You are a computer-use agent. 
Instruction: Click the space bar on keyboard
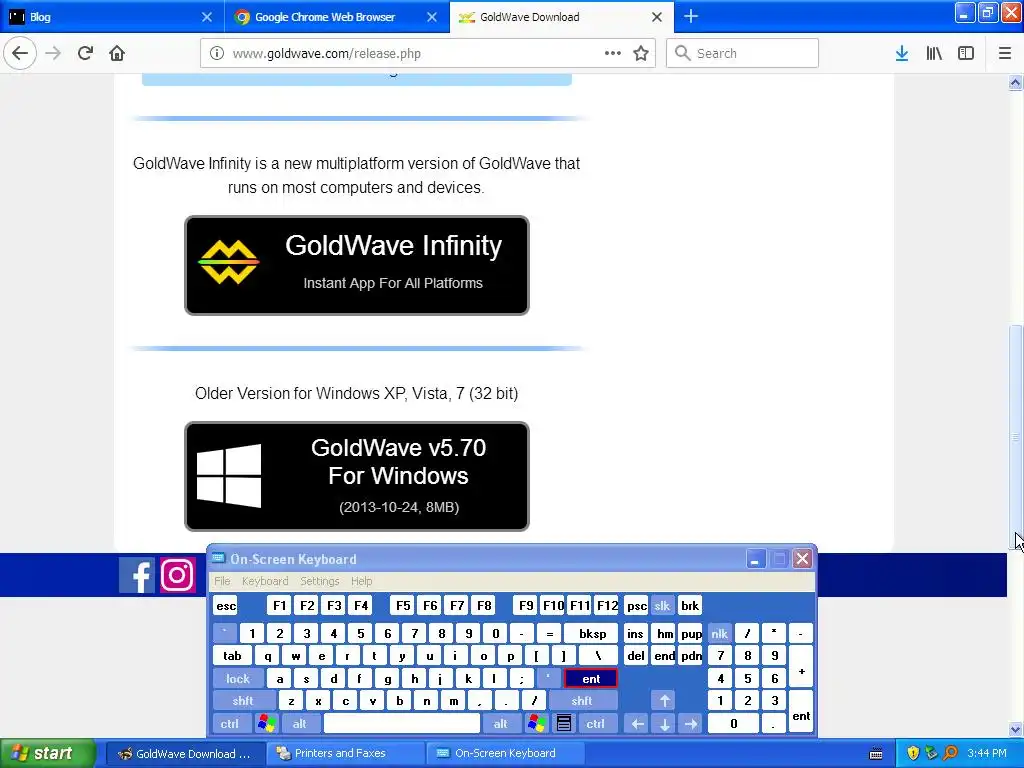coord(402,724)
